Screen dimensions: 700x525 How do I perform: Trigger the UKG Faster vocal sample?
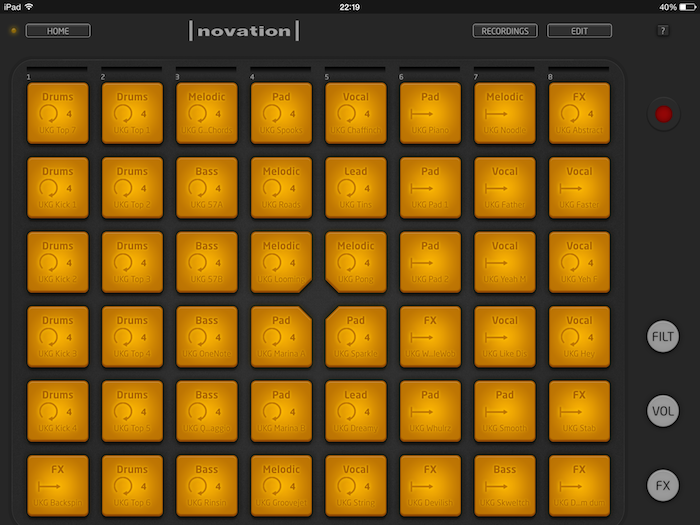tap(579, 188)
